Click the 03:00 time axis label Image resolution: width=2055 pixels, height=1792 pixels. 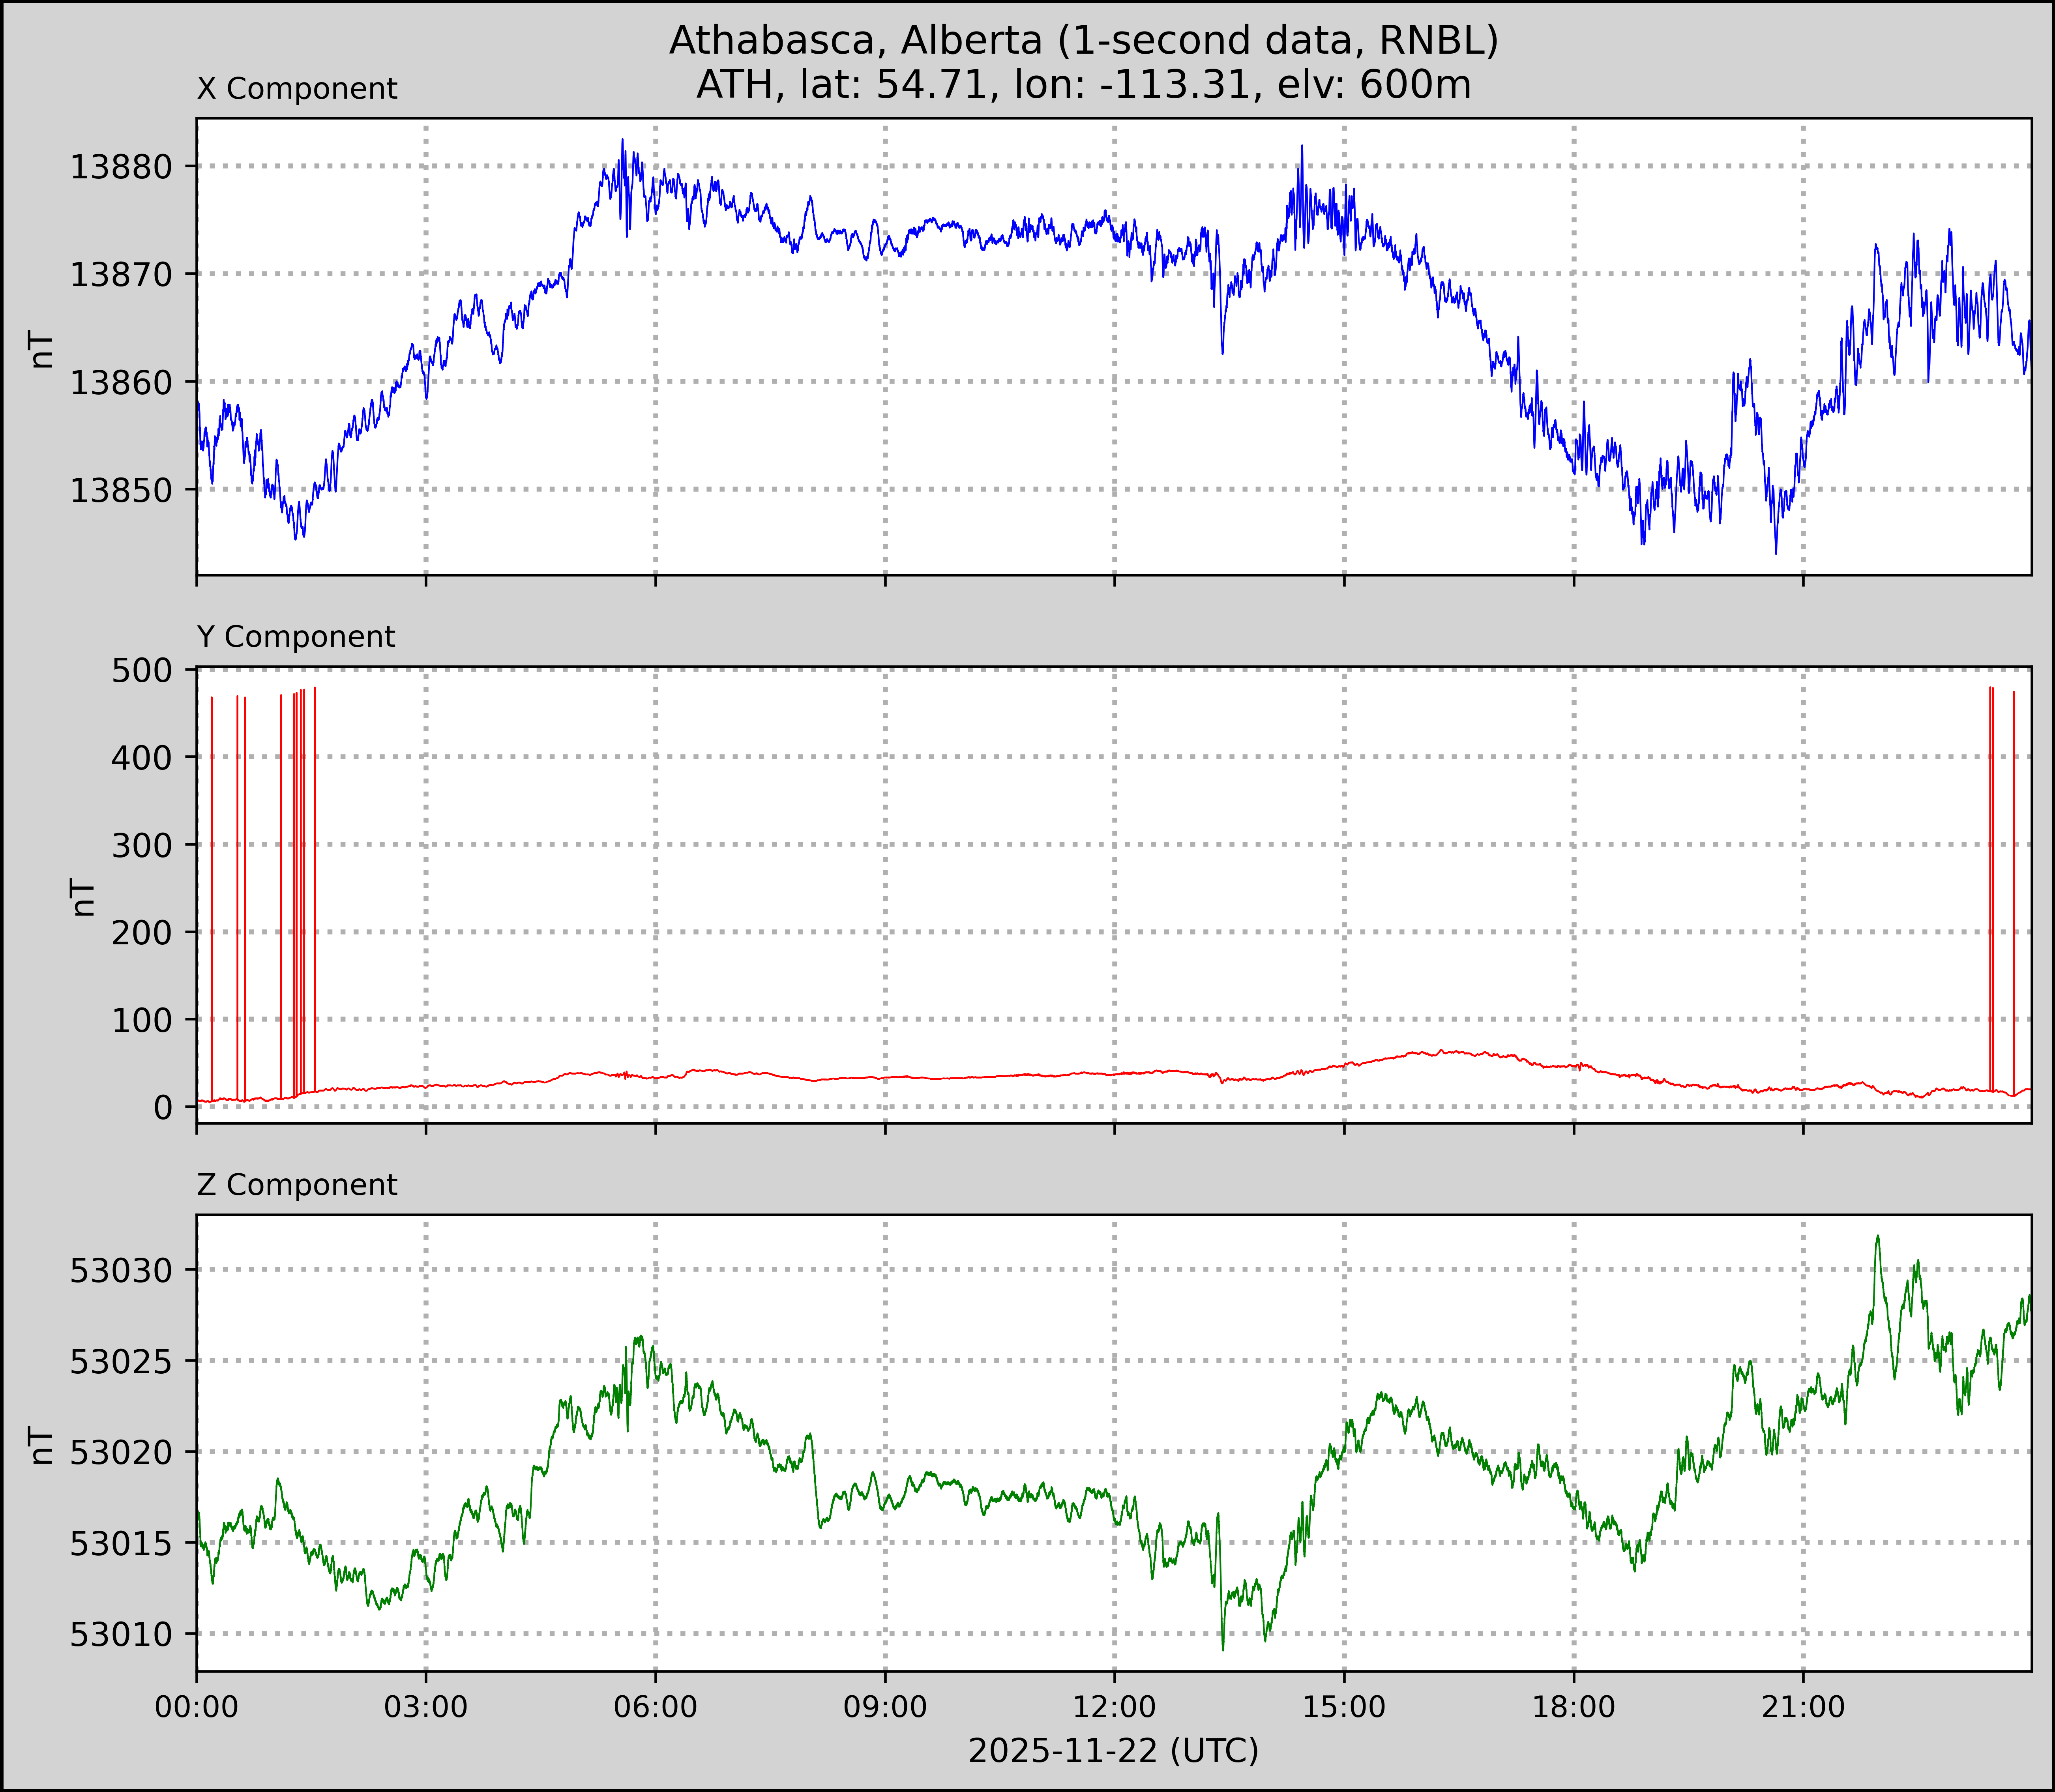click(x=426, y=1707)
